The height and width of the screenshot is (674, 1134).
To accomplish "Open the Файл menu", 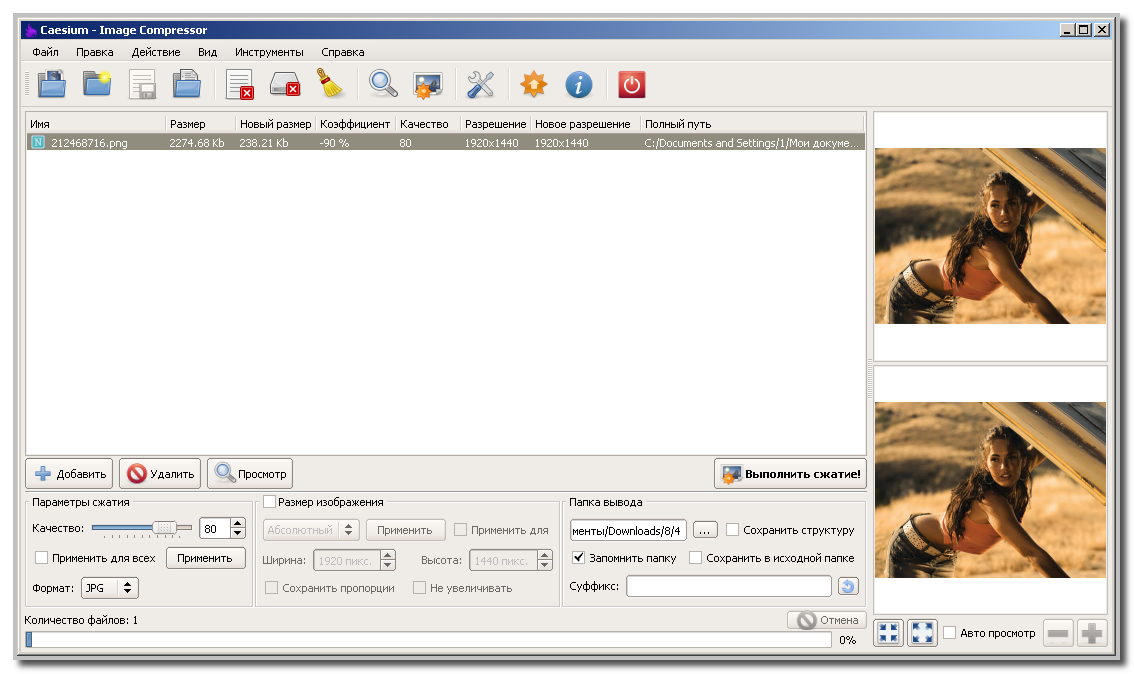I will point(45,52).
